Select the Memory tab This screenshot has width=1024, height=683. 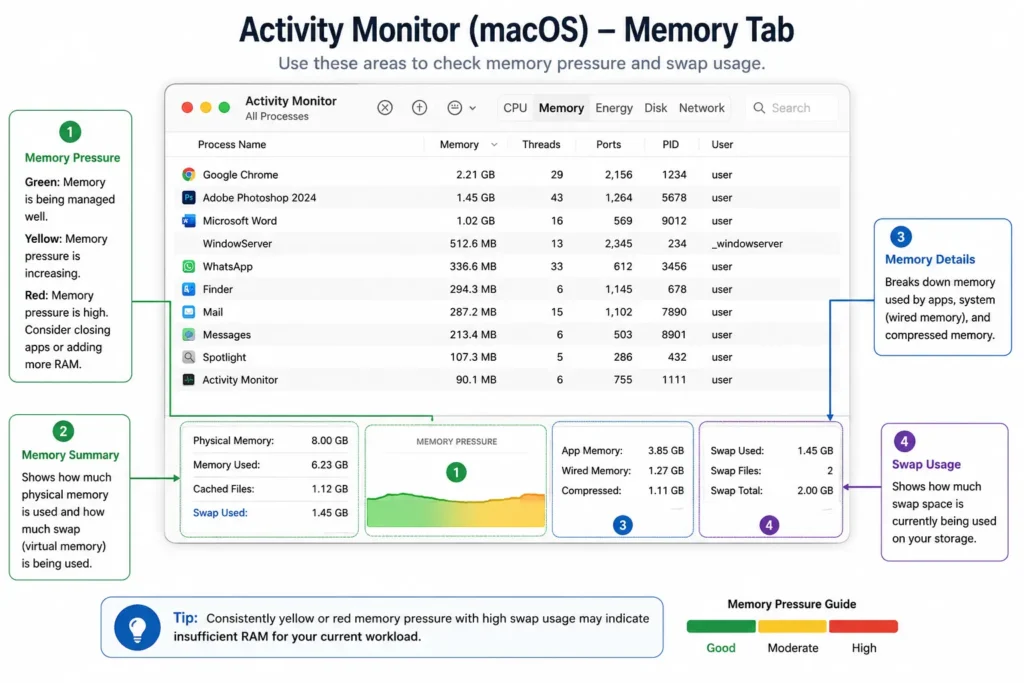(x=561, y=108)
